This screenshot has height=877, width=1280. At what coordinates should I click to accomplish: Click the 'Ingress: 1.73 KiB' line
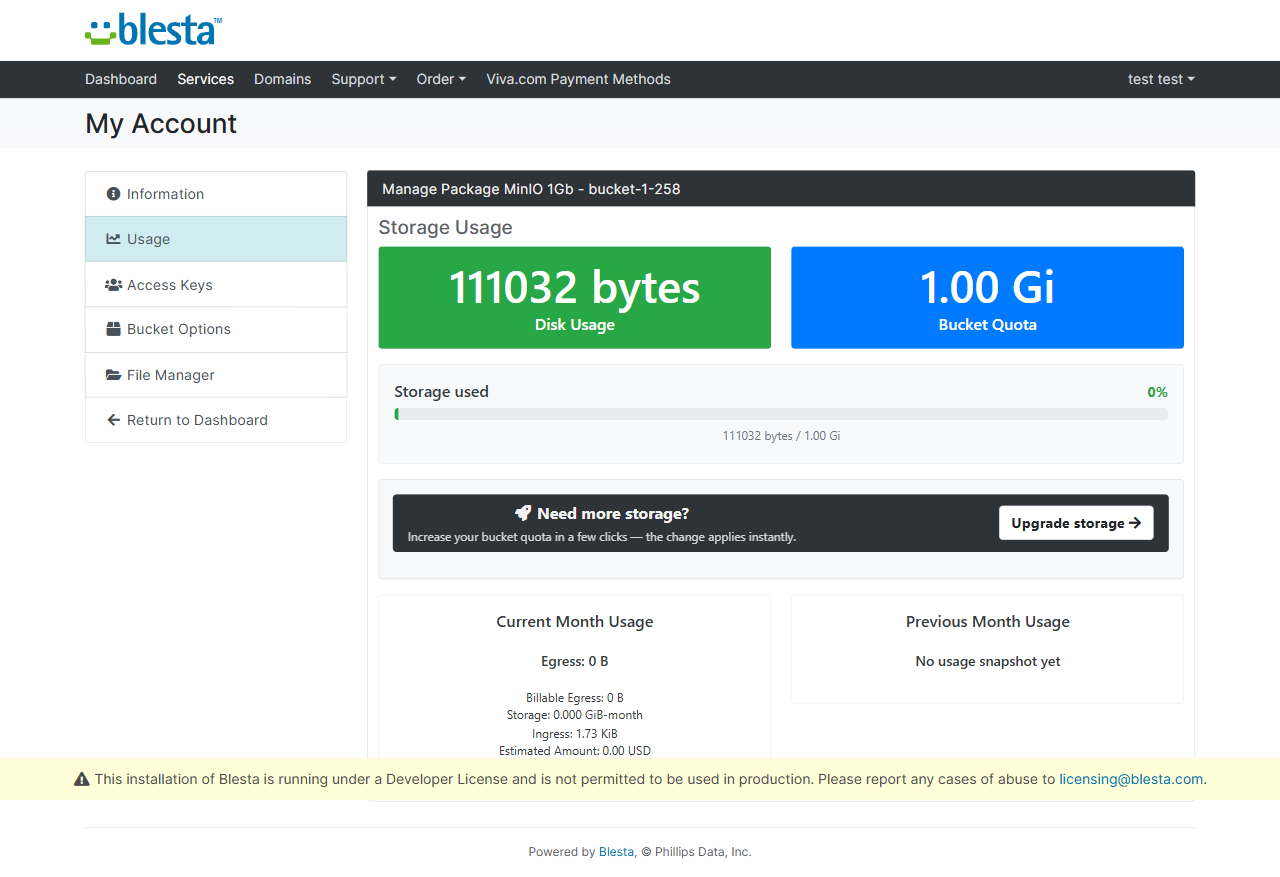575,734
